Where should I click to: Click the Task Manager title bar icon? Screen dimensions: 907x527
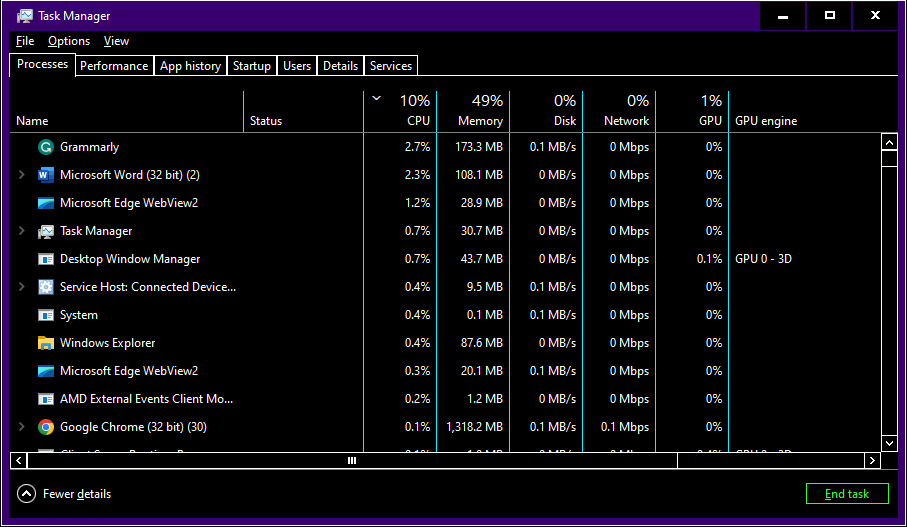pos(25,16)
